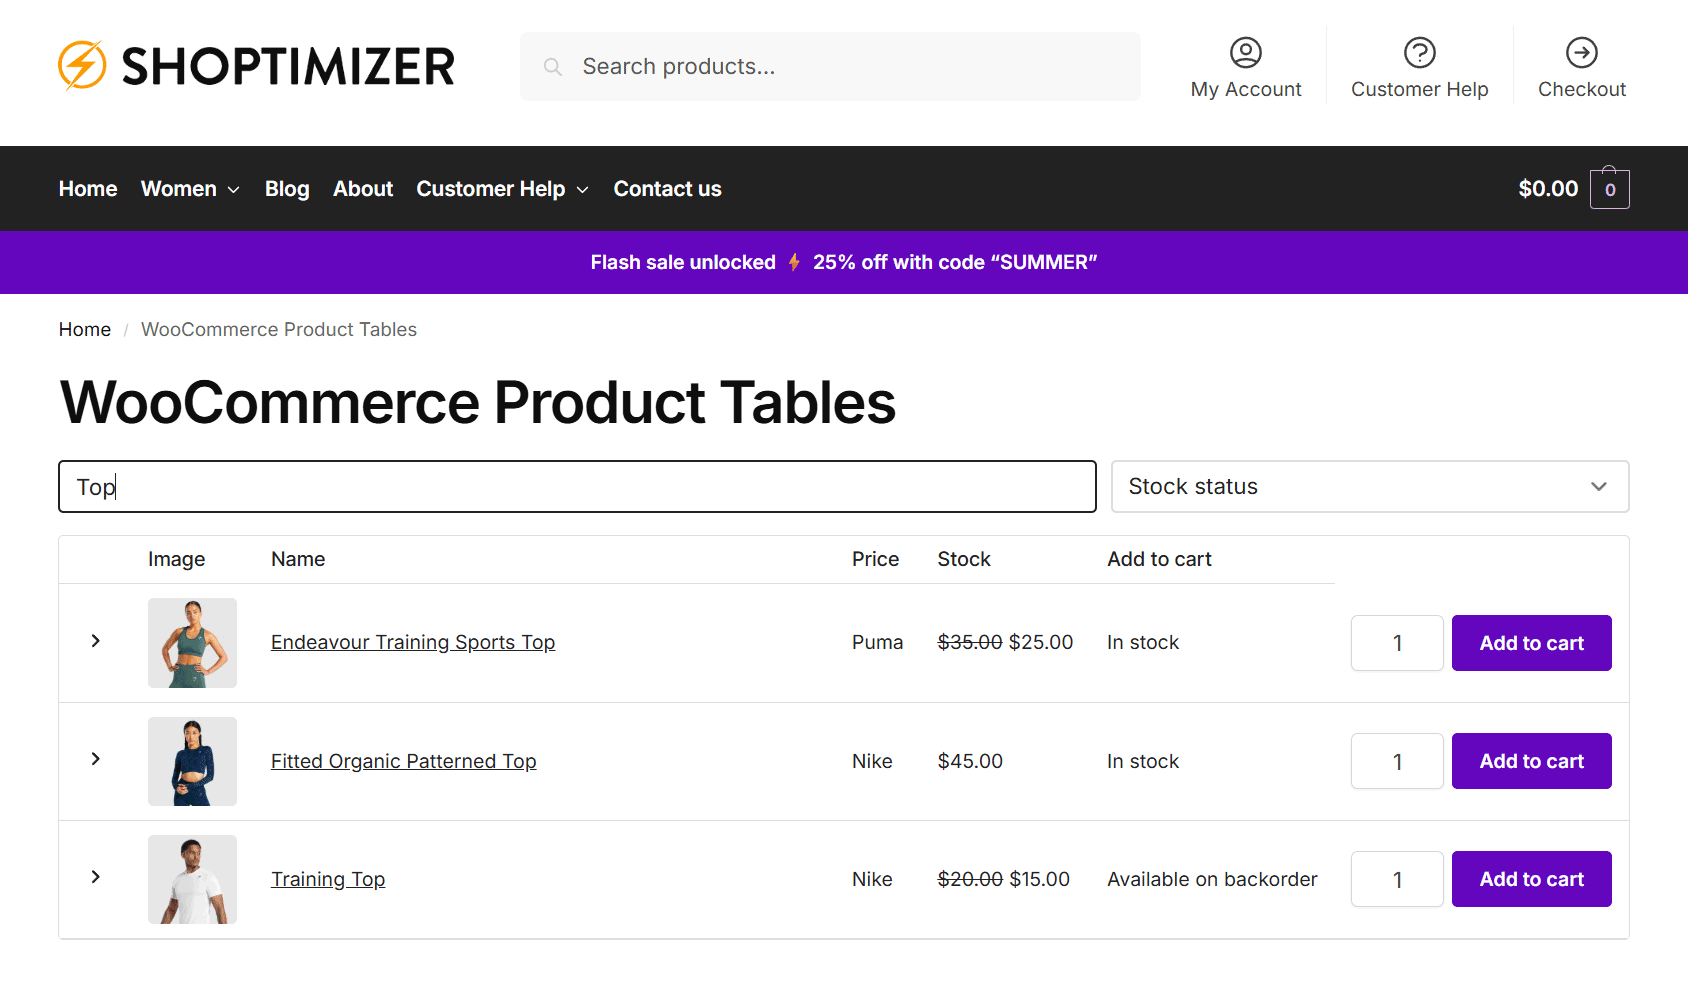Add Training Top to cart
Image resolution: width=1688 pixels, height=1002 pixels.
[x=1531, y=879]
